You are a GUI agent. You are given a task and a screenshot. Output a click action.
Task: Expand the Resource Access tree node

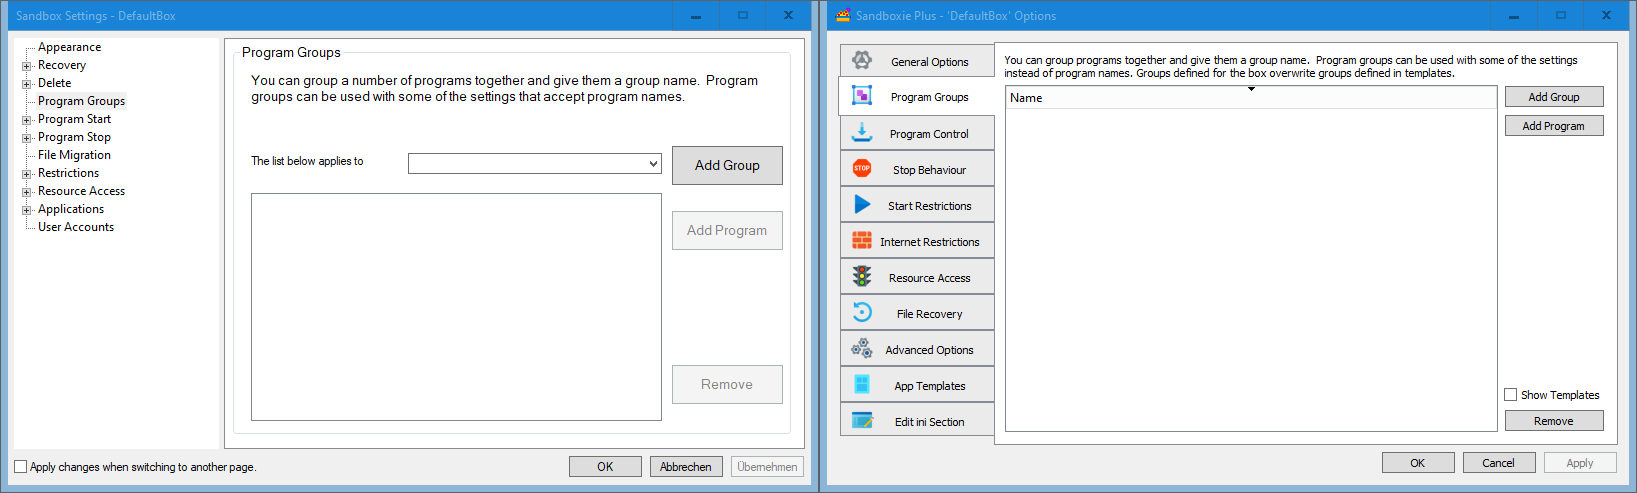point(27,192)
